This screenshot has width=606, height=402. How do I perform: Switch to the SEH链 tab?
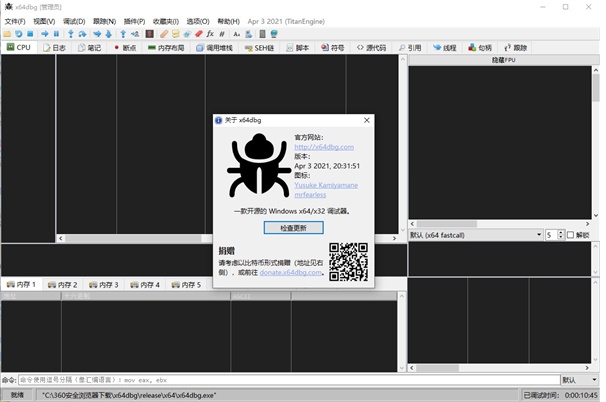[259, 48]
